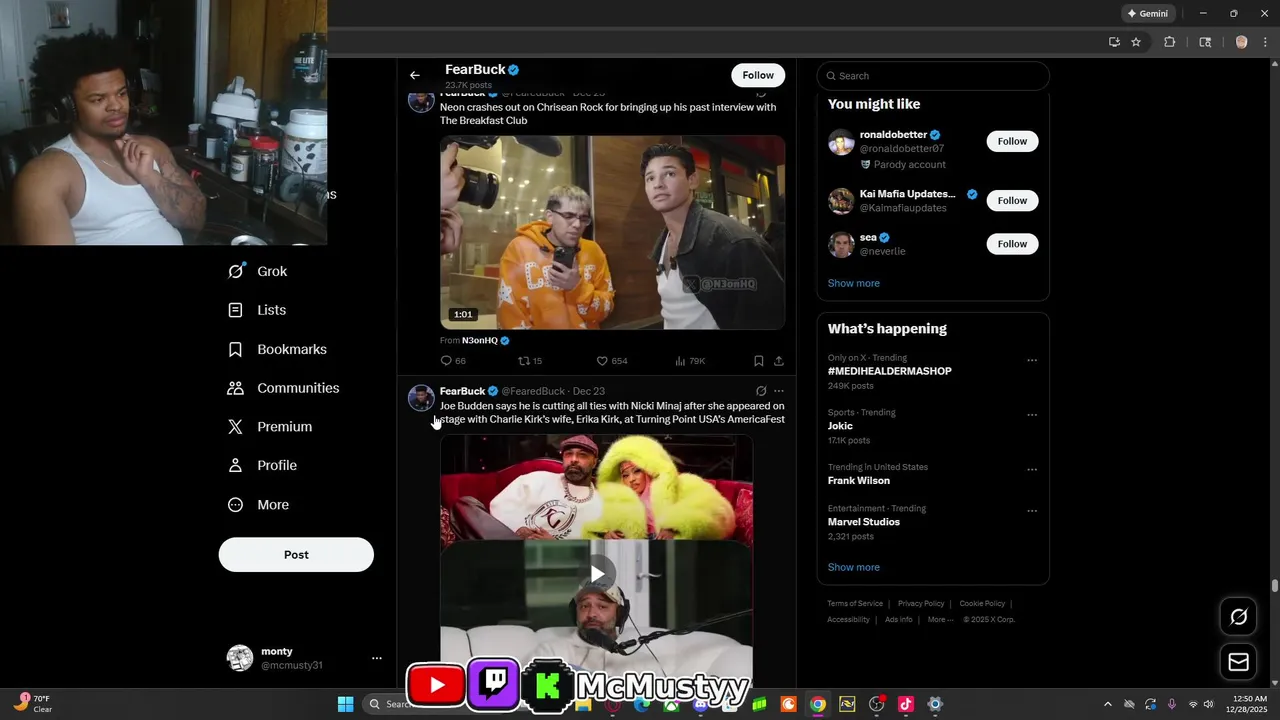Open Premium in the sidebar
1280x720 pixels.
coord(271,426)
